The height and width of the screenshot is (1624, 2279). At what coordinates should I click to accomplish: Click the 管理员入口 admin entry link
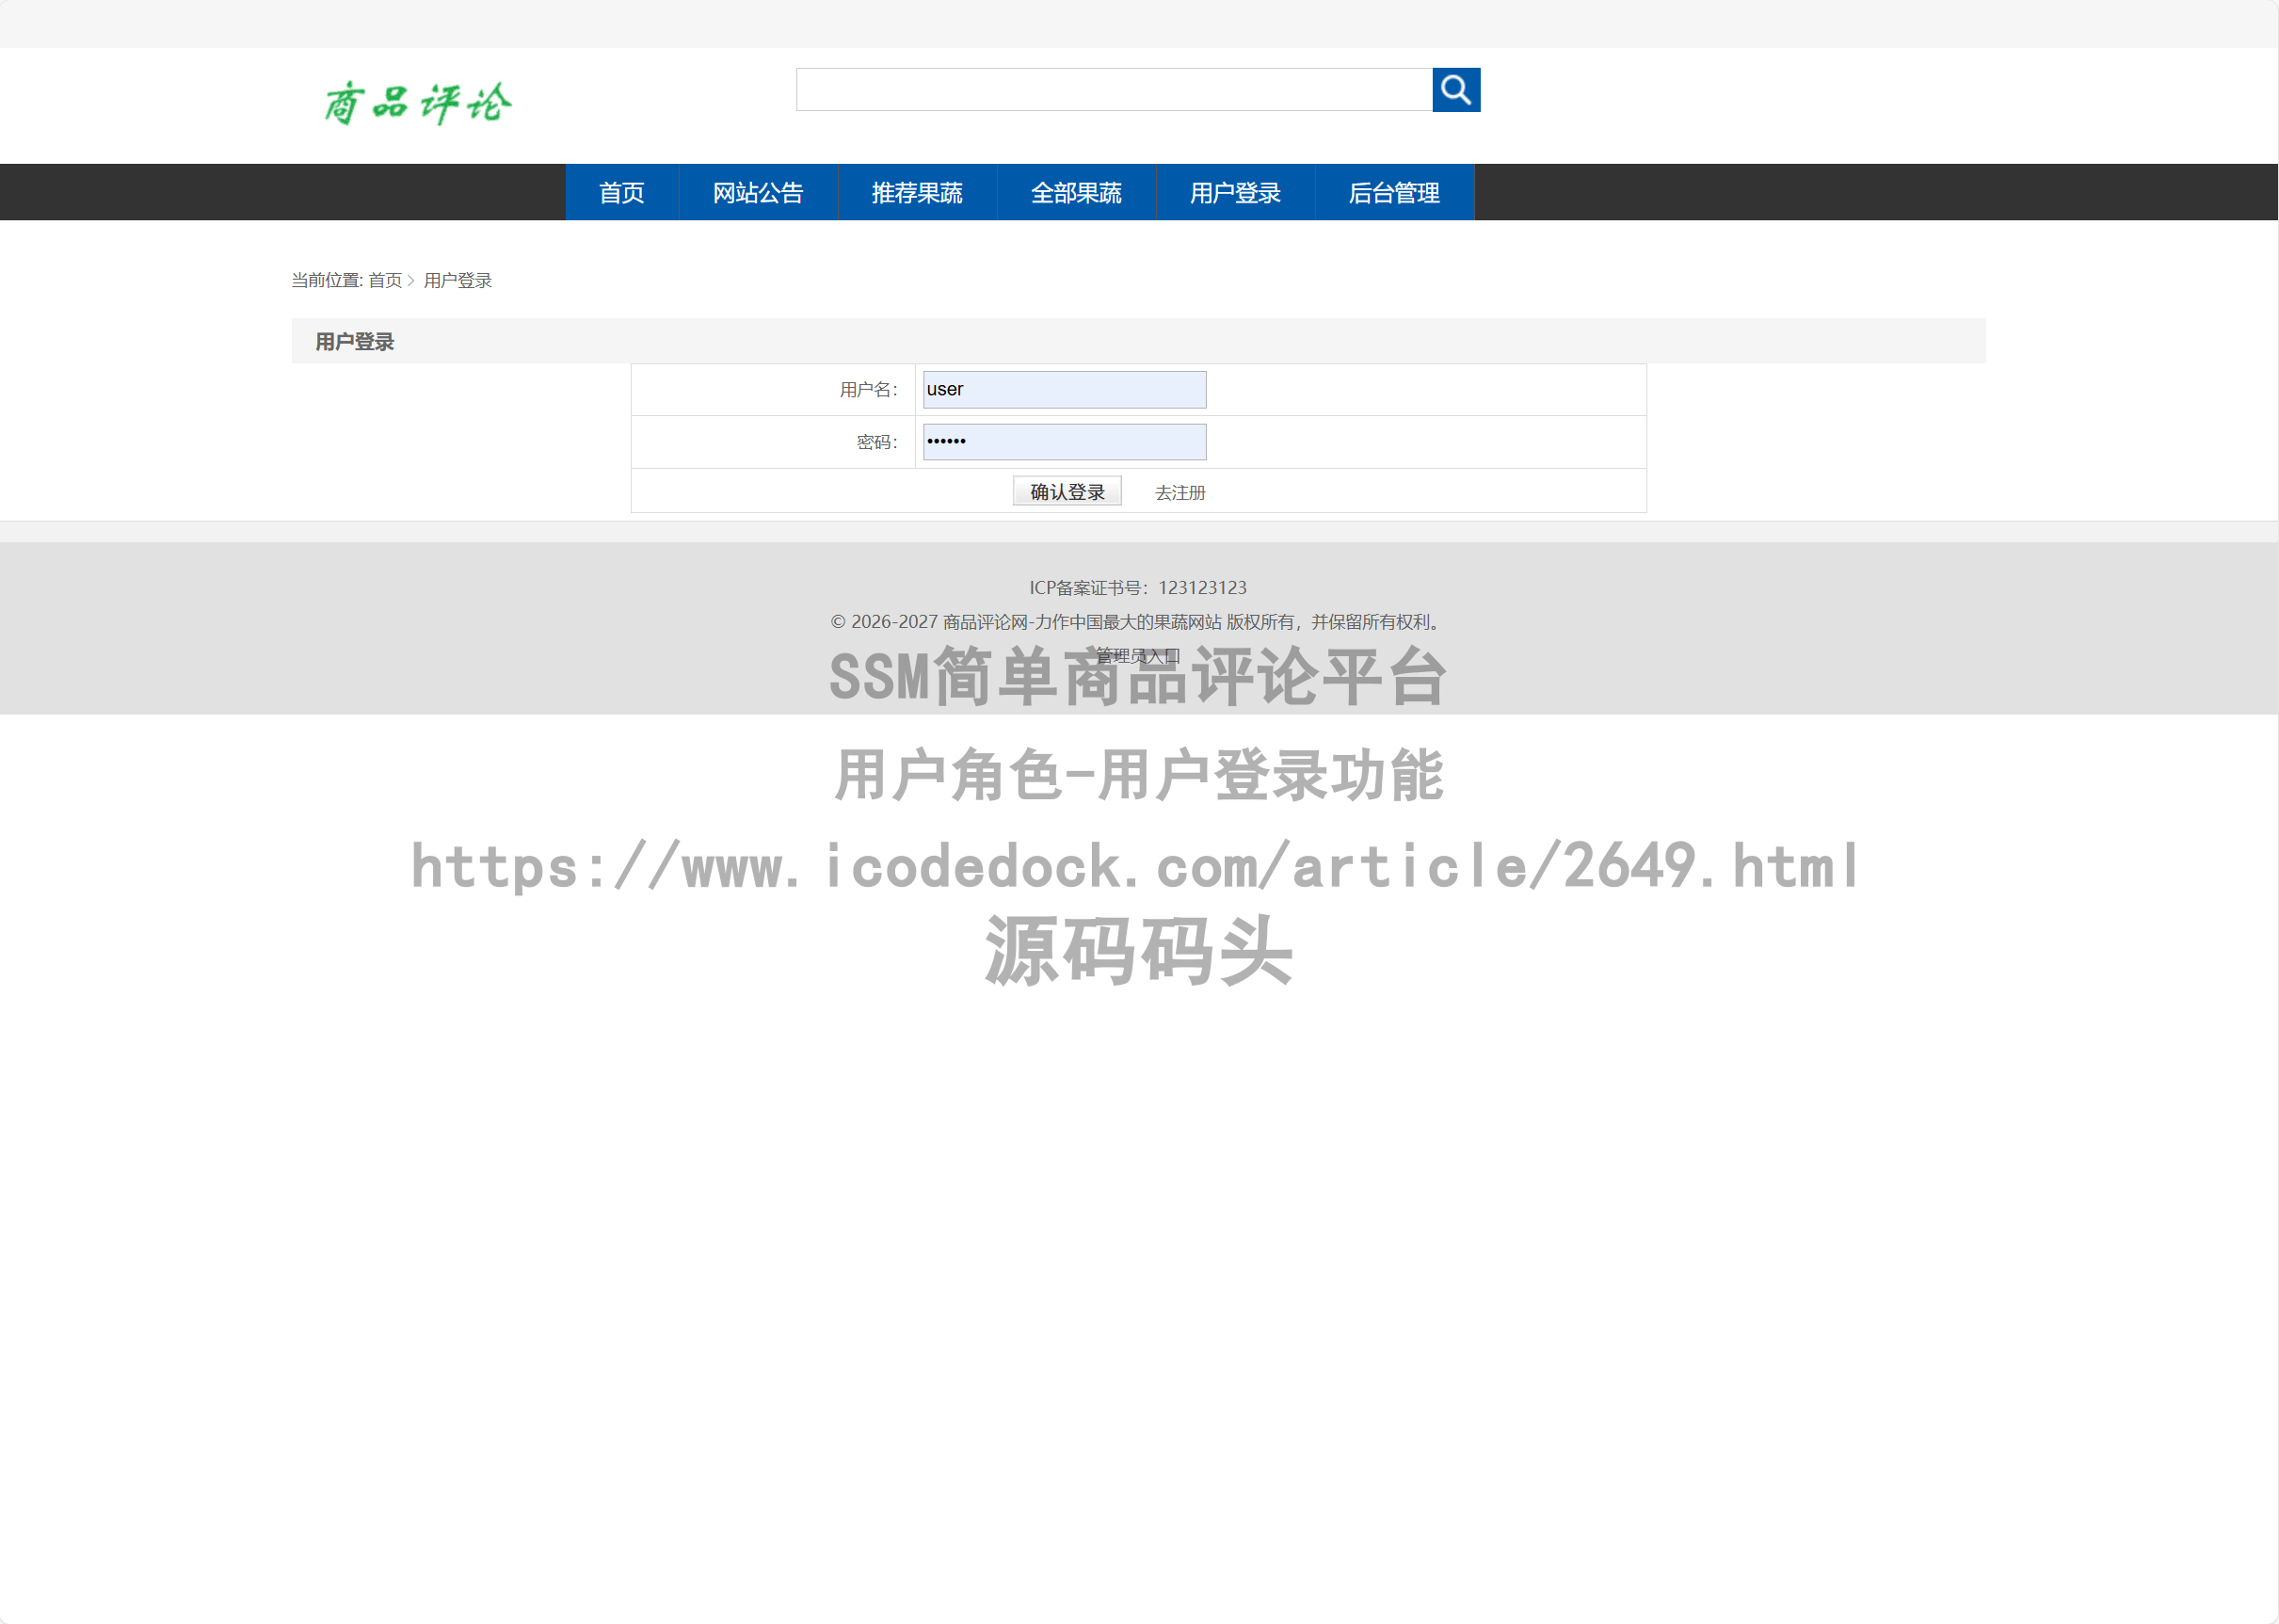[x=1137, y=656]
